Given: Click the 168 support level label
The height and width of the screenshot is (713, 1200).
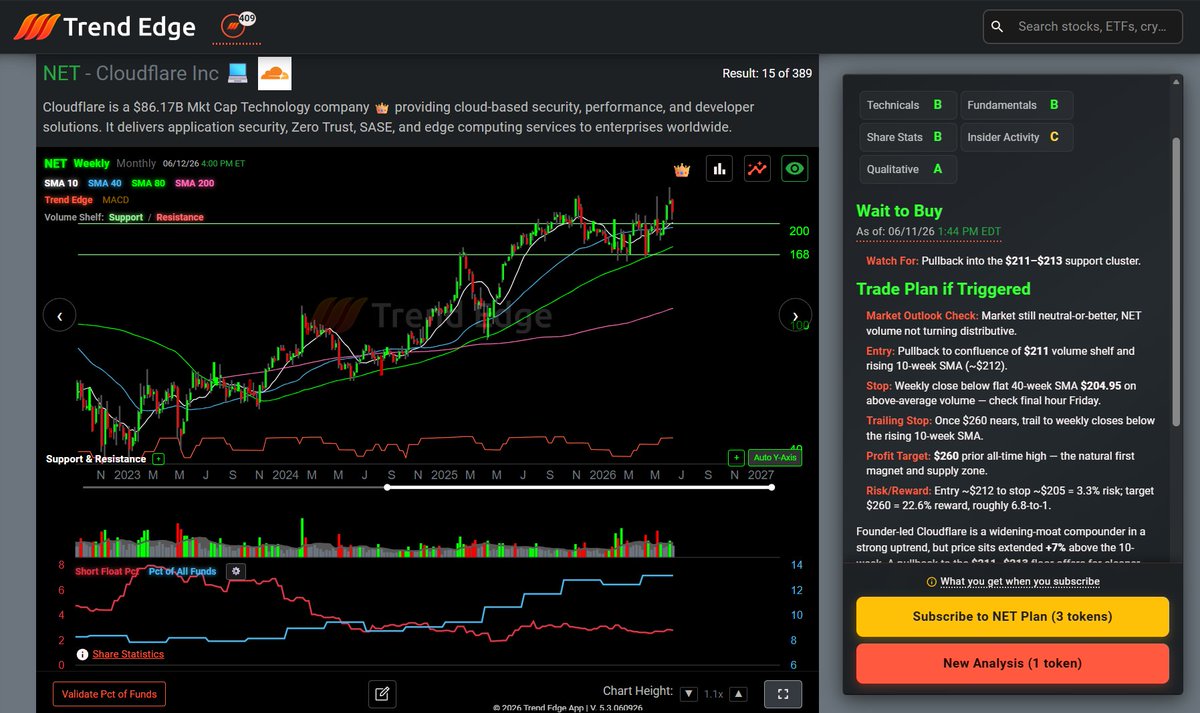Looking at the screenshot, I should [799, 255].
